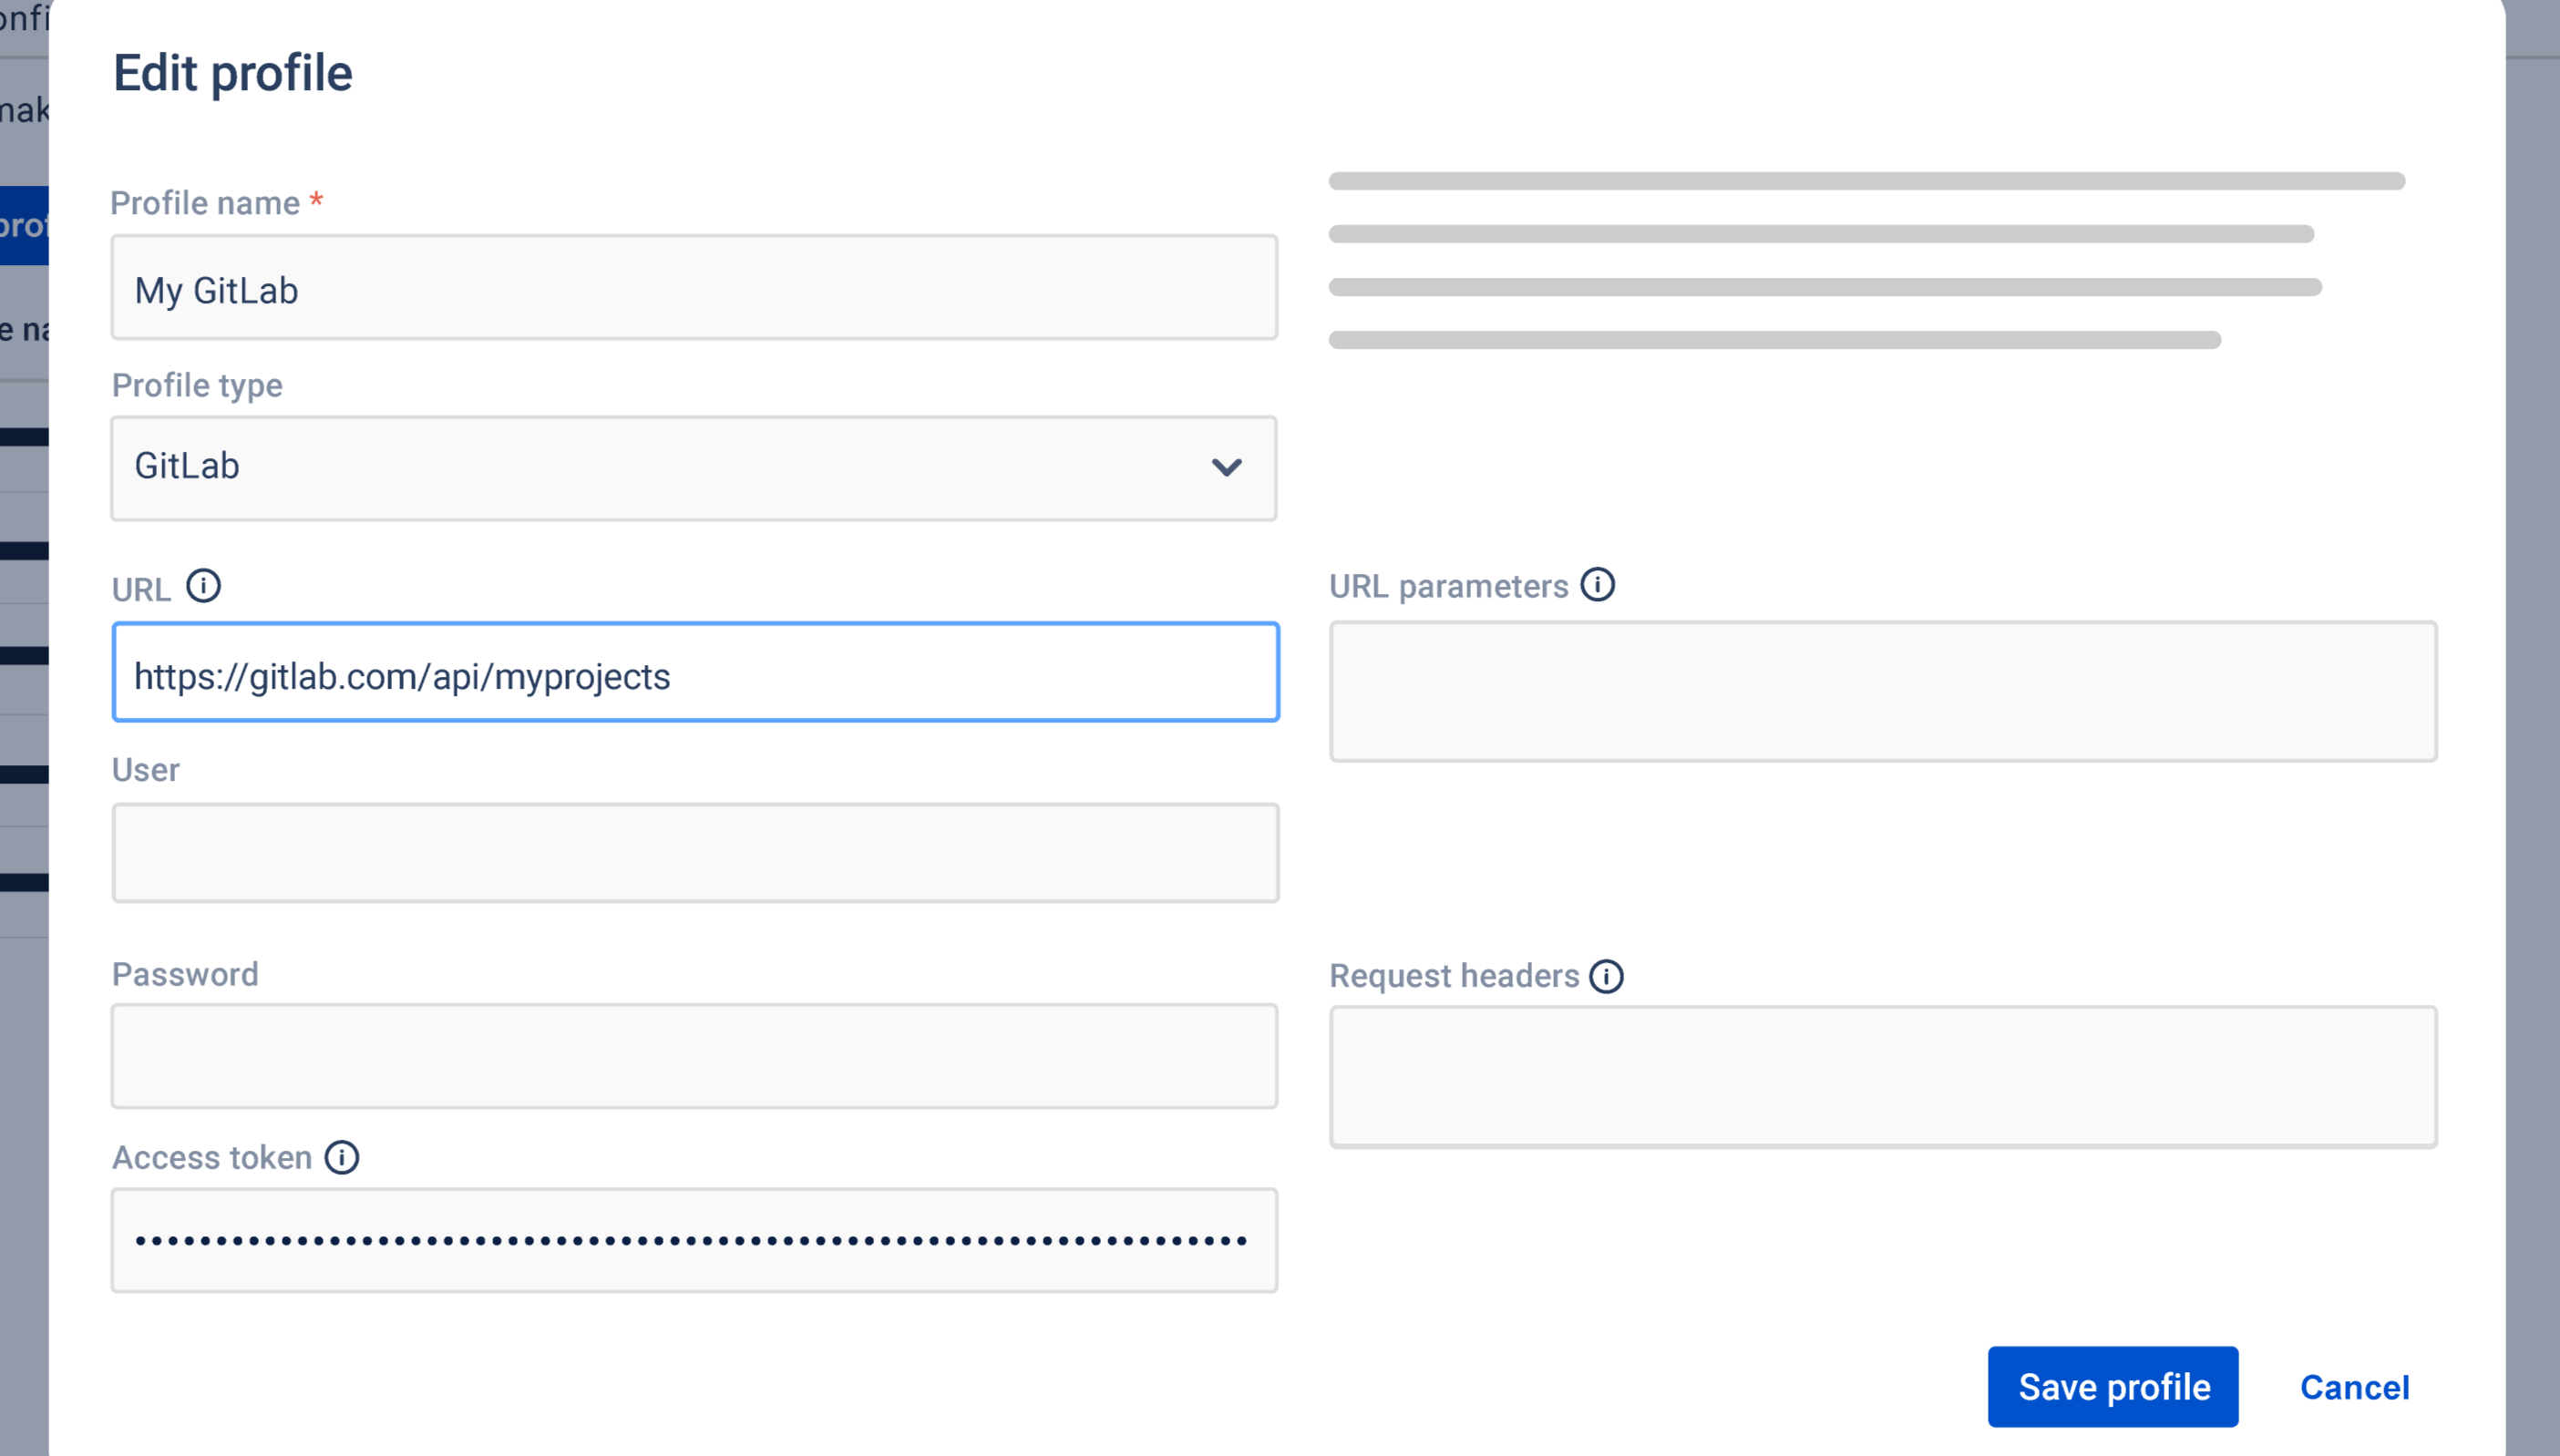2560x1456 pixels.
Task: Click the info icon next to URL
Action: (204, 586)
